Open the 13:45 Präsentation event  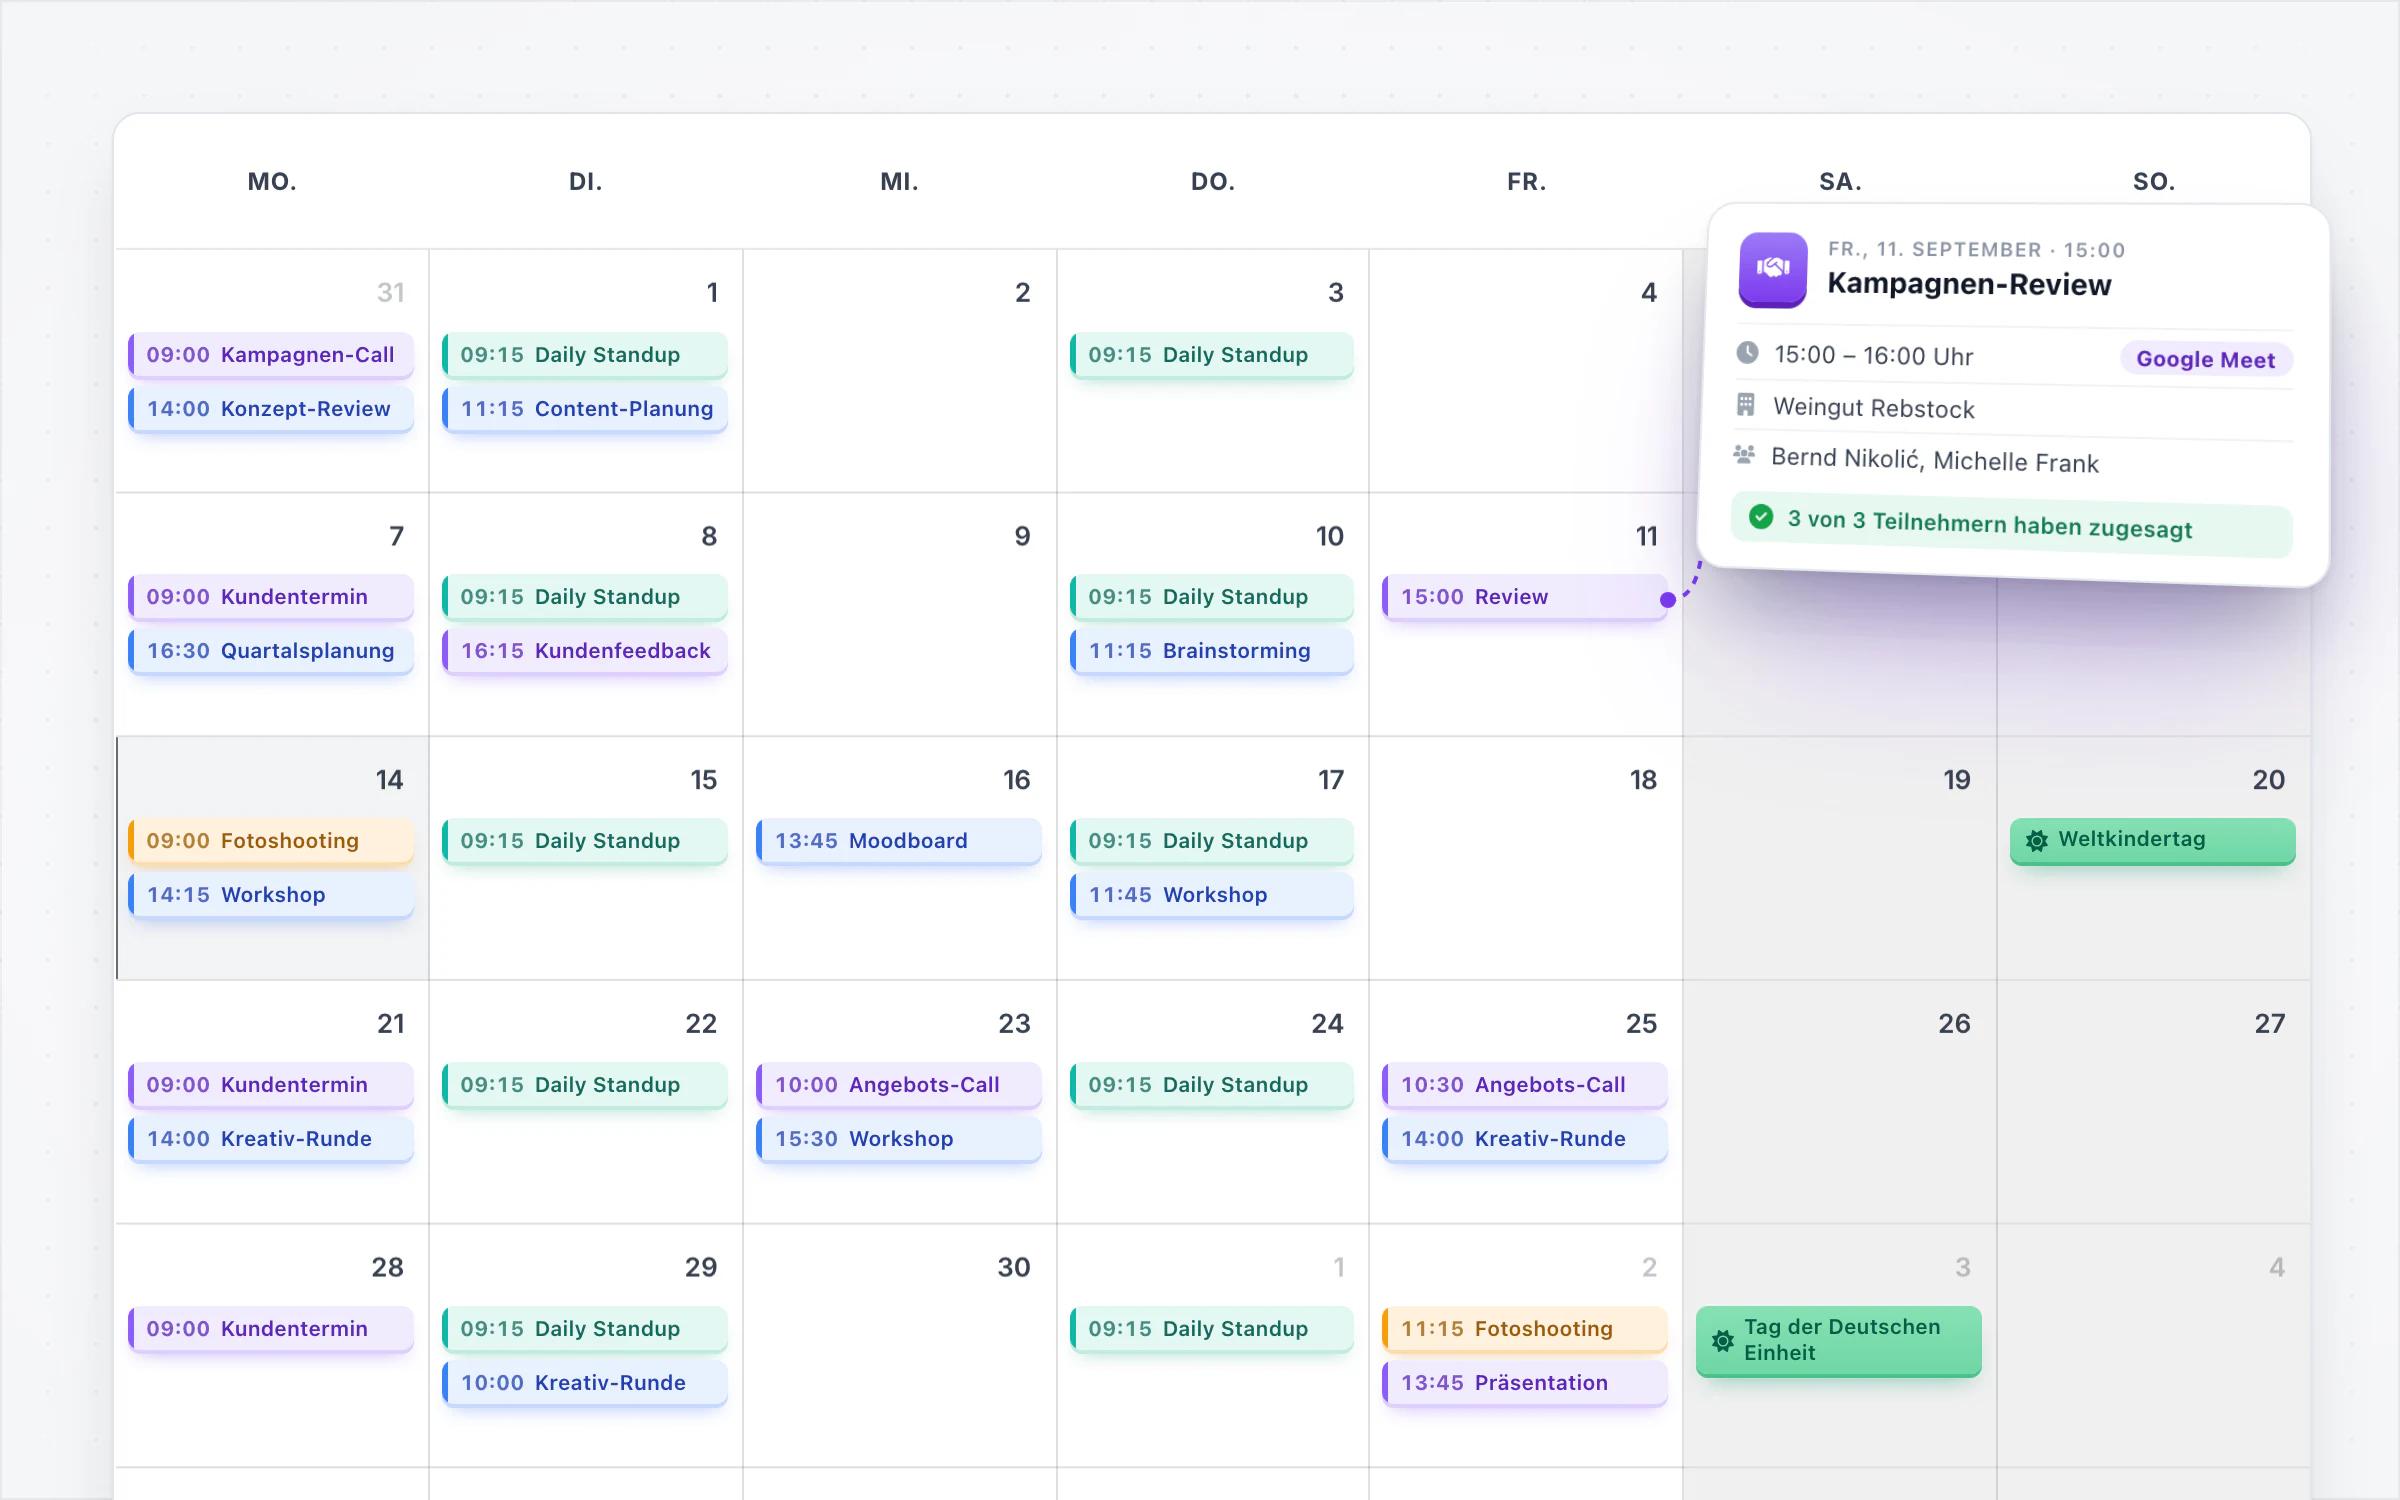coord(1525,1383)
